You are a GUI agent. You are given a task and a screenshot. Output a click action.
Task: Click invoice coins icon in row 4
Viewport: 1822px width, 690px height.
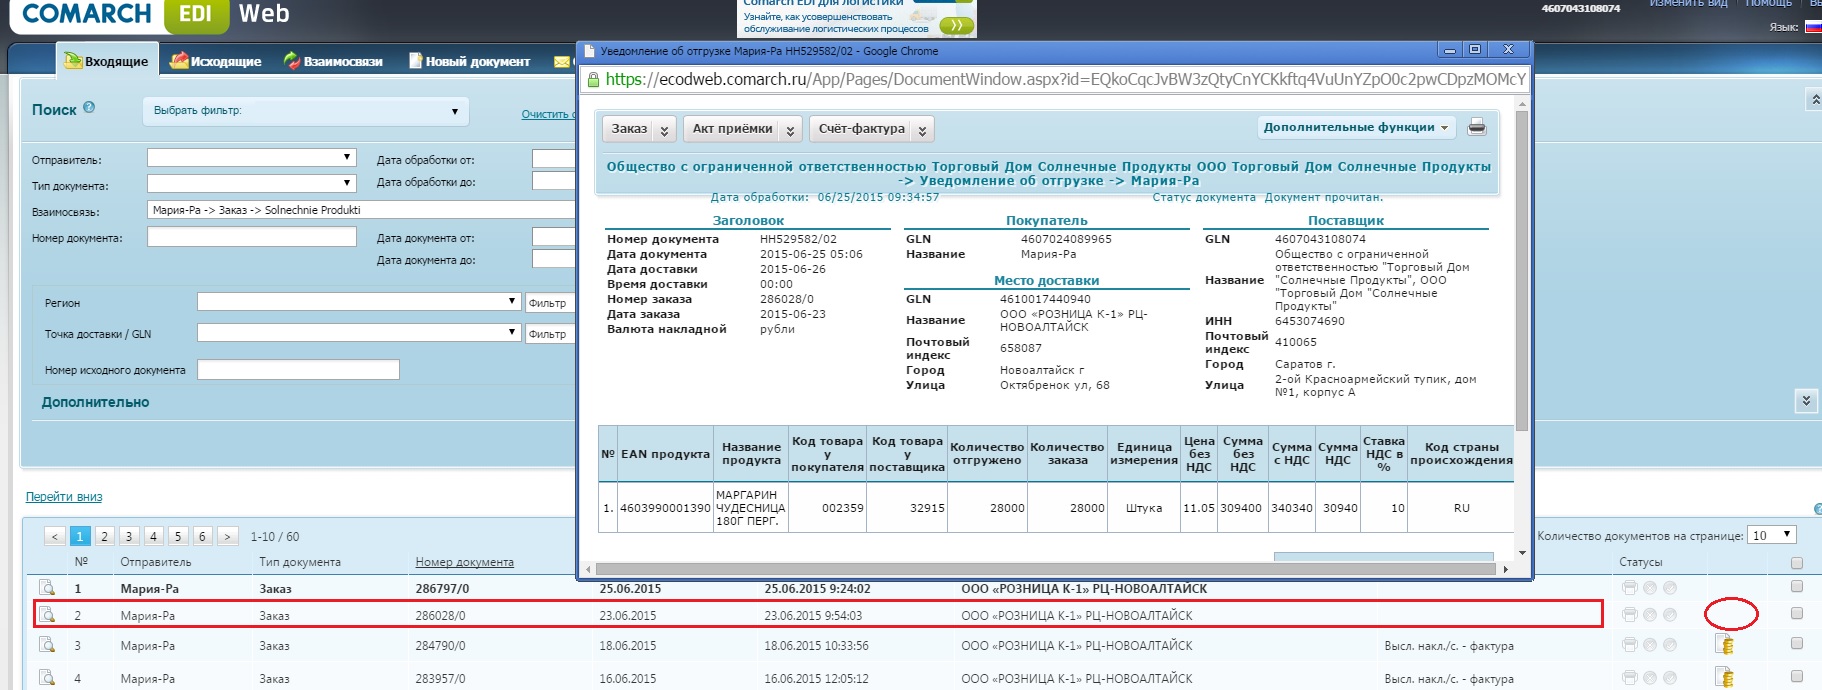pos(1724,677)
